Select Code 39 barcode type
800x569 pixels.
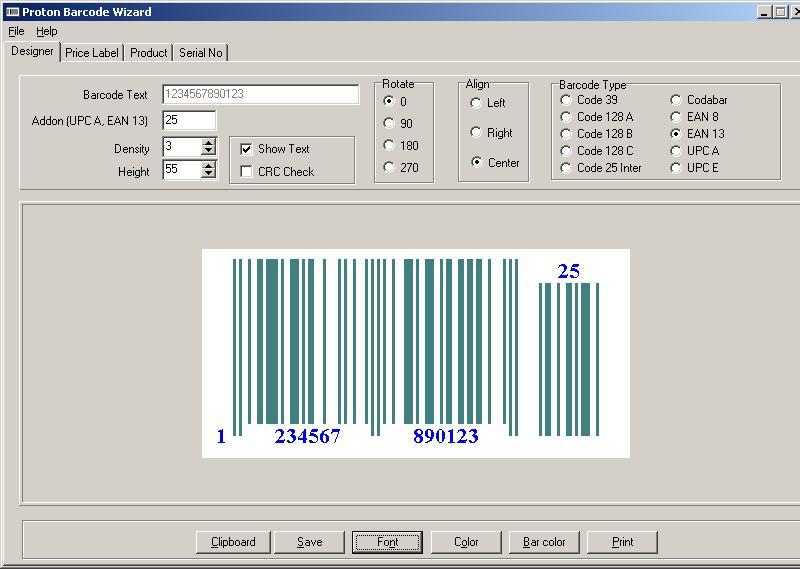pos(566,100)
